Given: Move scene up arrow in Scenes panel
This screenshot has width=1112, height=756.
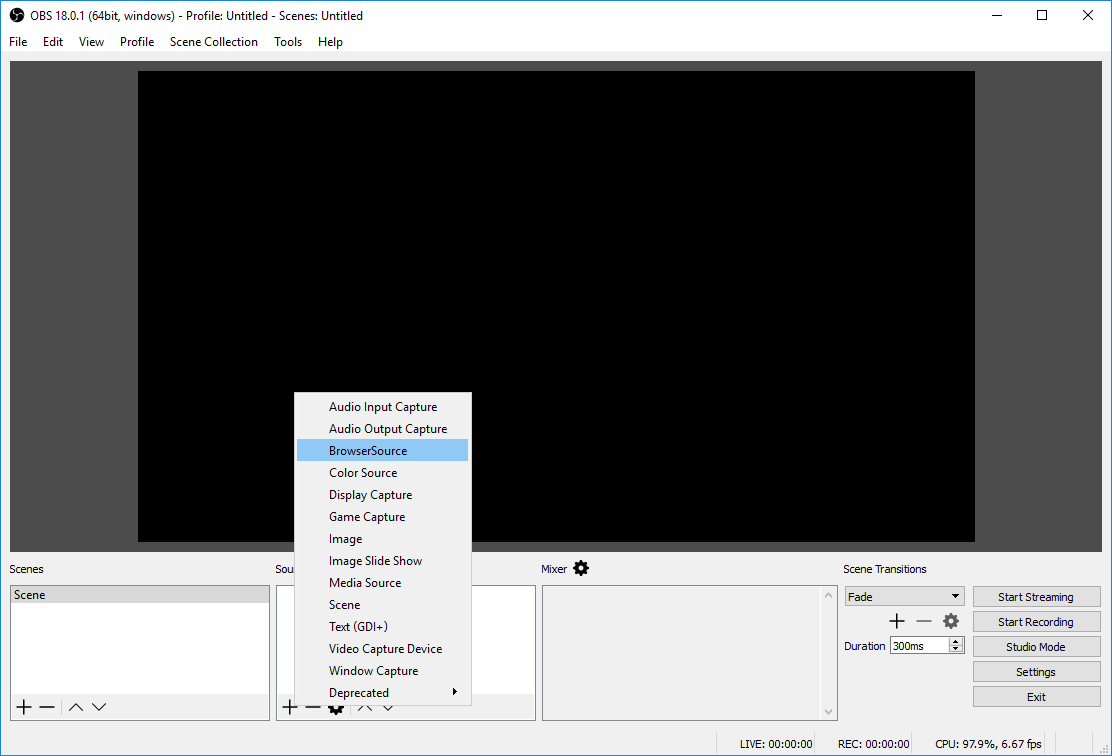Looking at the screenshot, I should pos(76,707).
